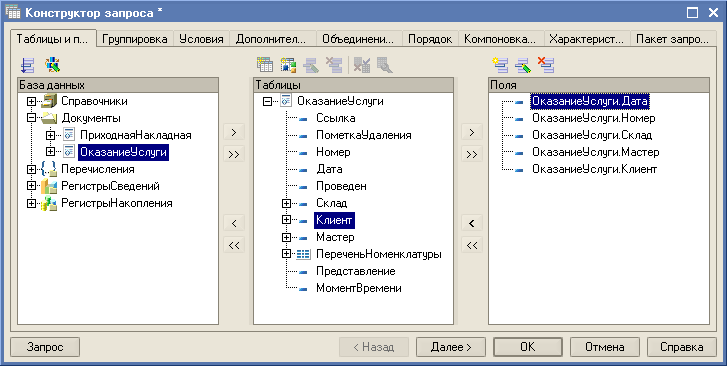
Task: Click the temporary table description icon above Таблицы
Action: [288, 65]
